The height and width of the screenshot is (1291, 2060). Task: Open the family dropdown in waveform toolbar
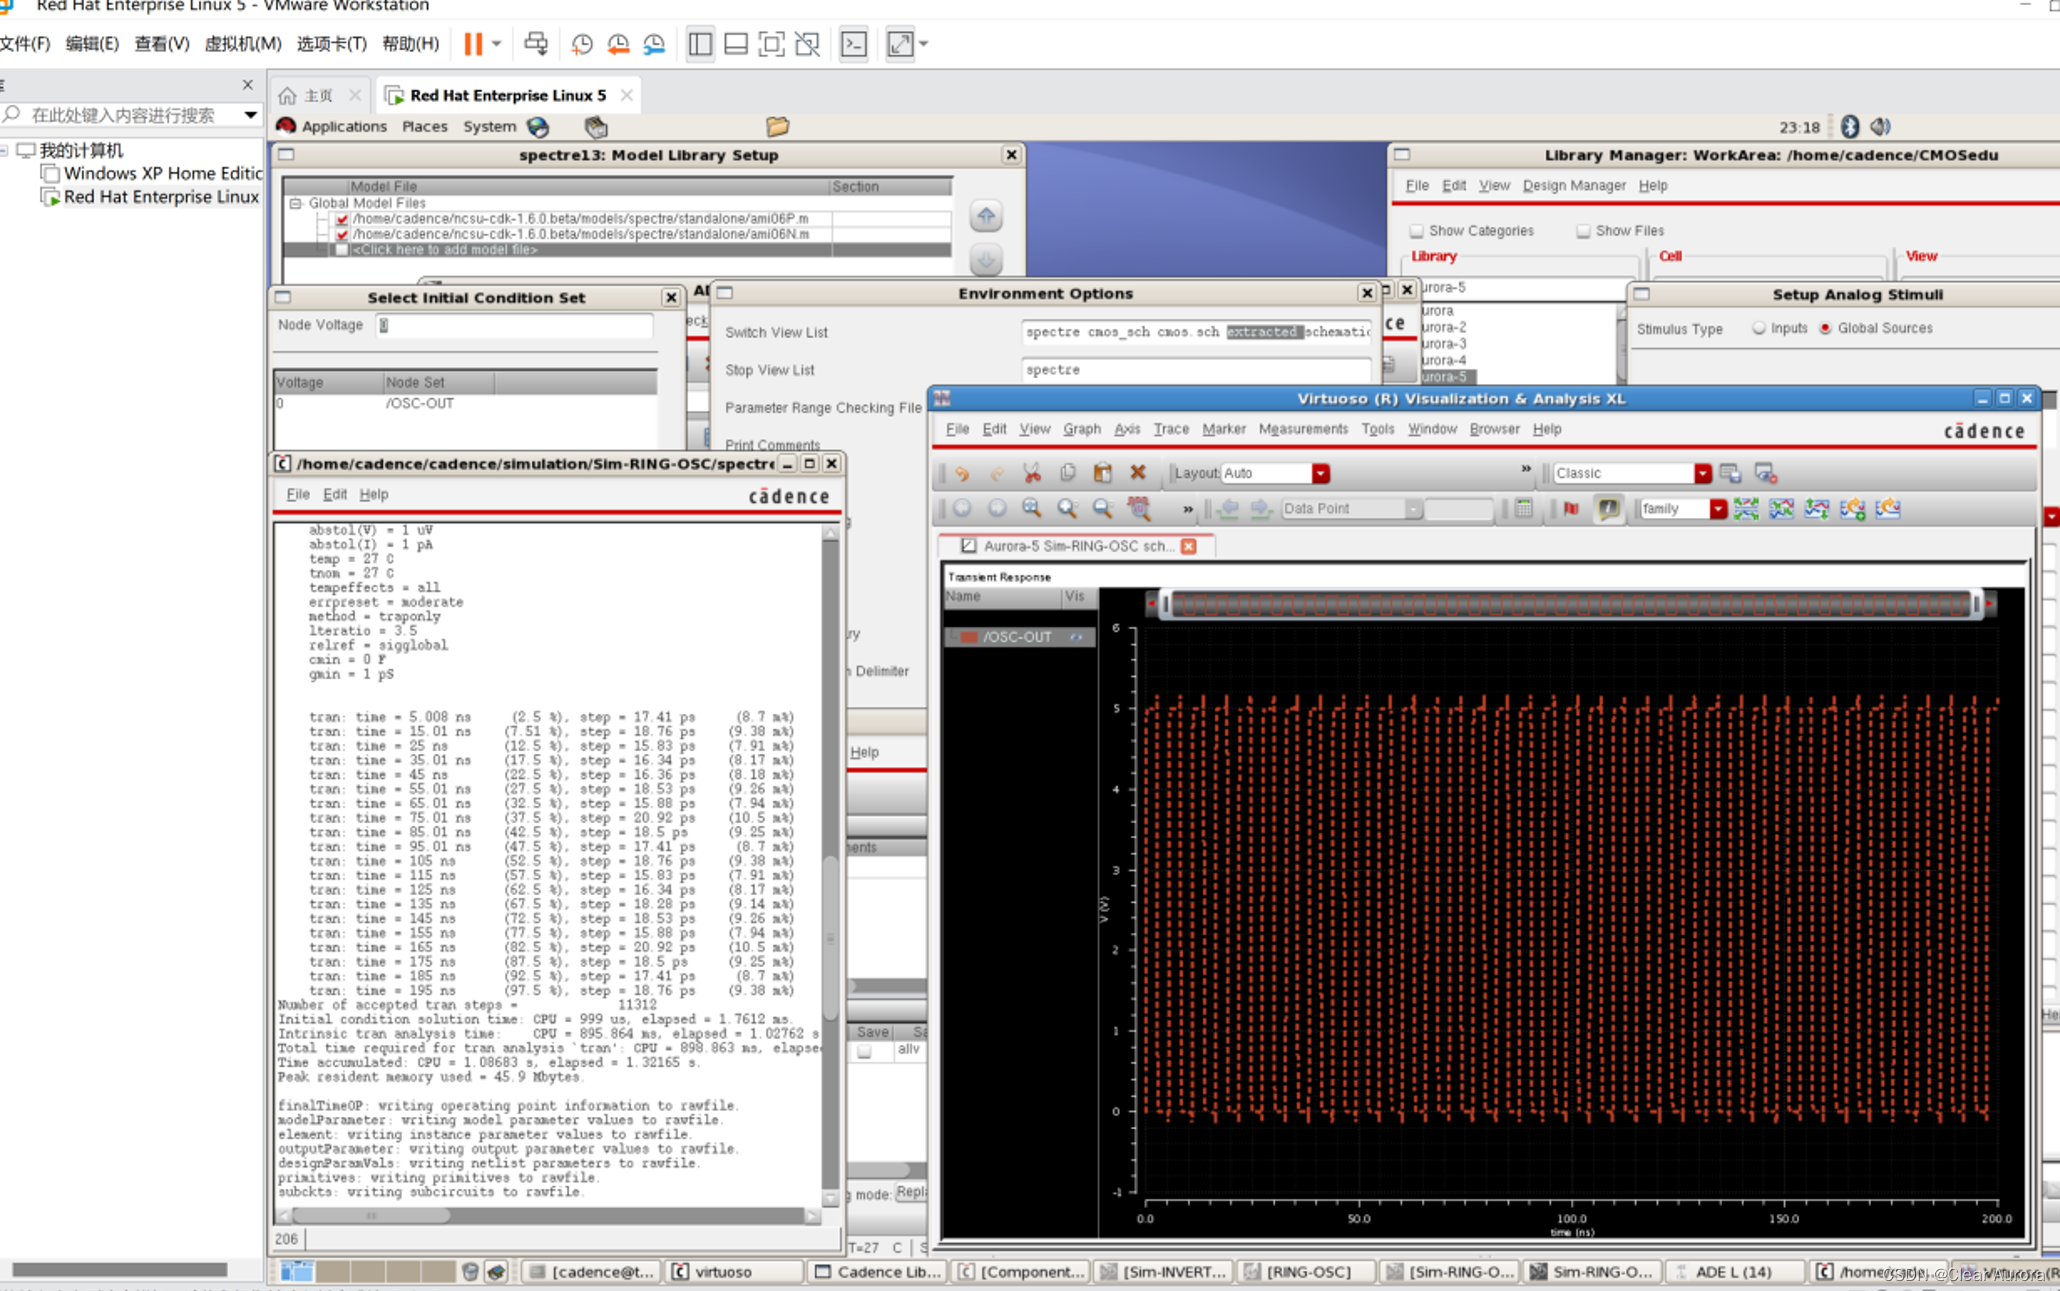click(x=1717, y=508)
